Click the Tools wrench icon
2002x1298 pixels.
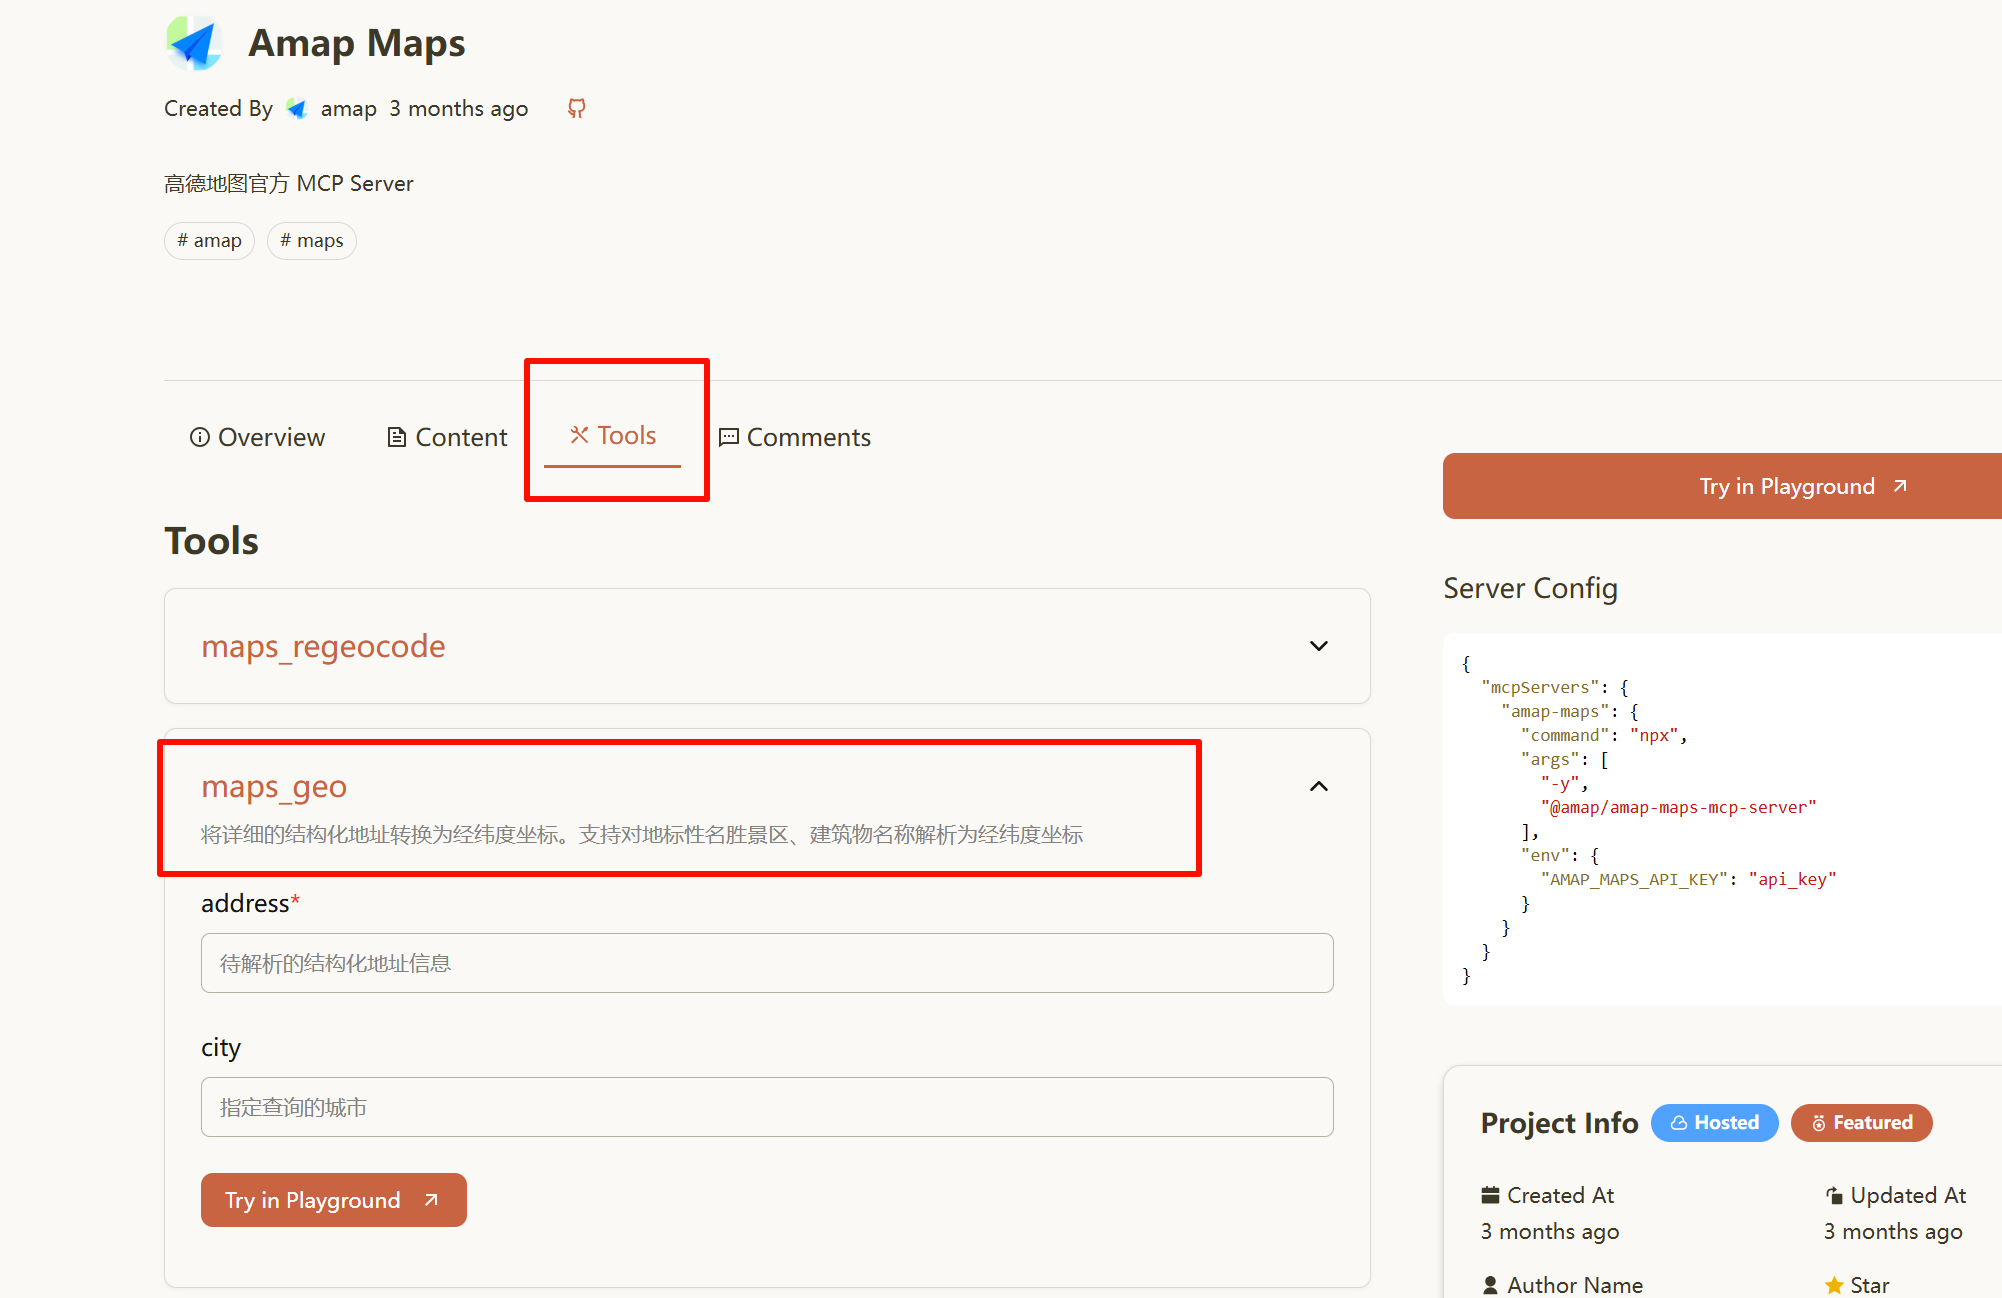coord(579,435)
